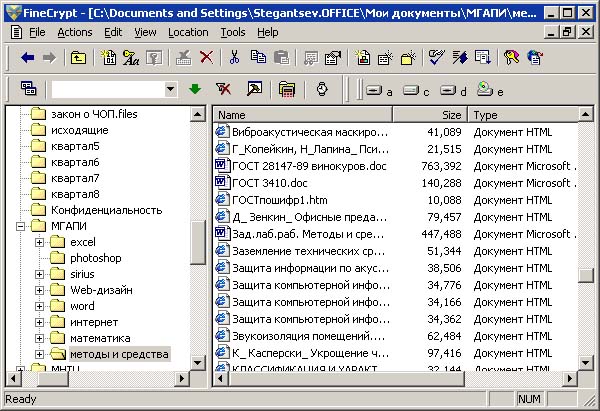Go up one folder level
This screenshot has height=411, width=600.
(x=78, y=58)
